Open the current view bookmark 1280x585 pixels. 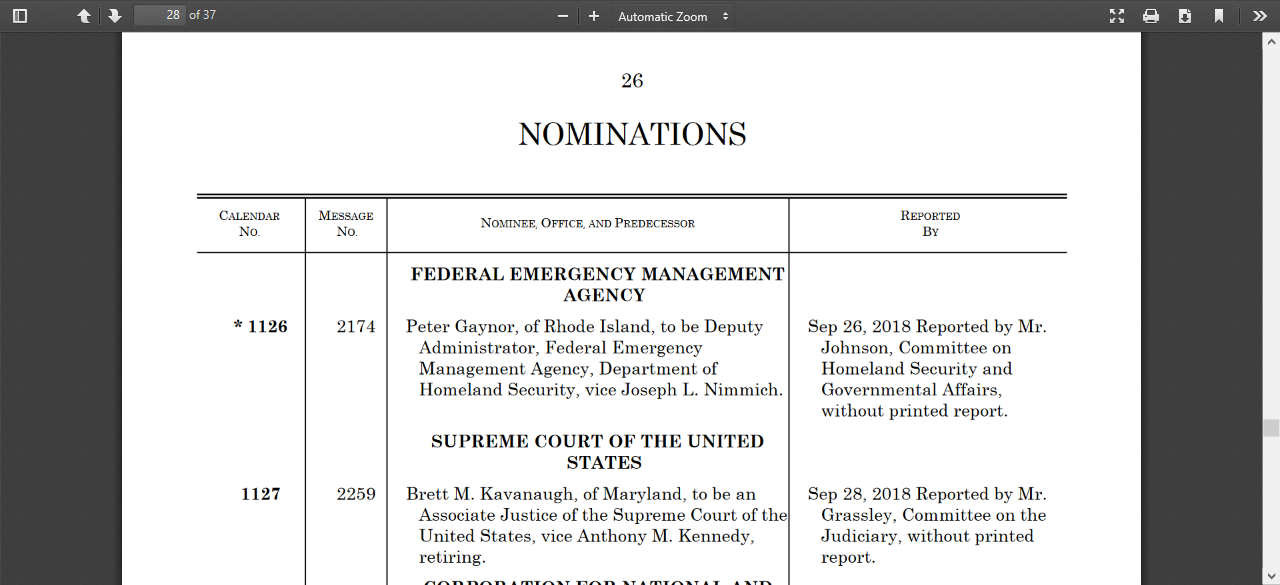click(x=1219, y=16)
